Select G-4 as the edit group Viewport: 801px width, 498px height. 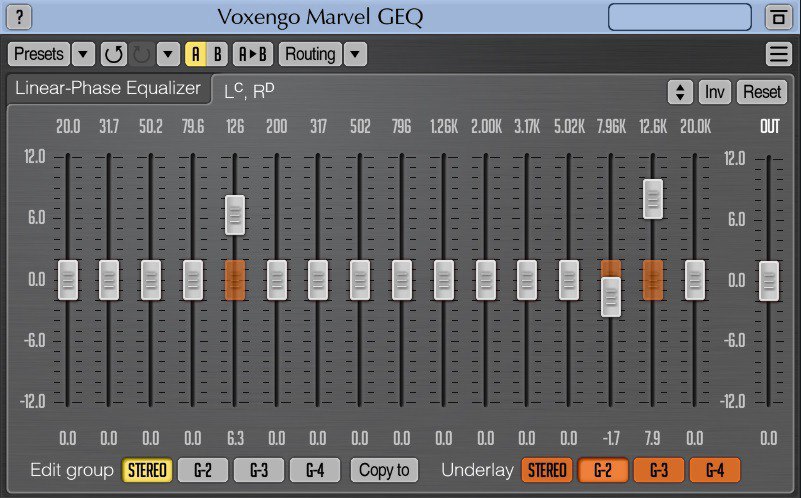click(x=315, y=470)
